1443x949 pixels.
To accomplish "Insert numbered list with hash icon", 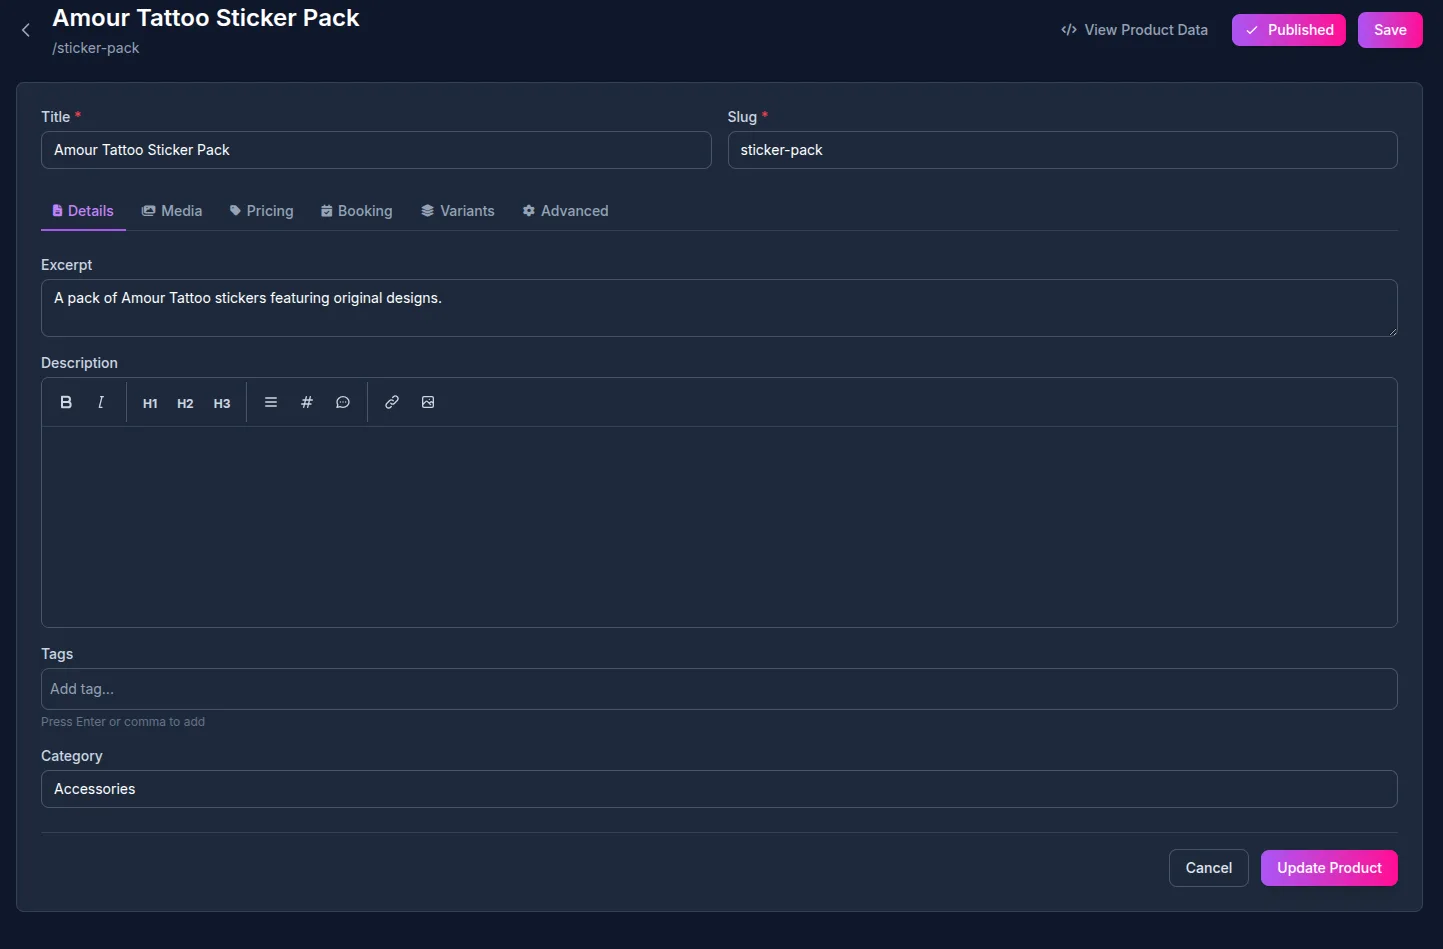I will point(307,402).
